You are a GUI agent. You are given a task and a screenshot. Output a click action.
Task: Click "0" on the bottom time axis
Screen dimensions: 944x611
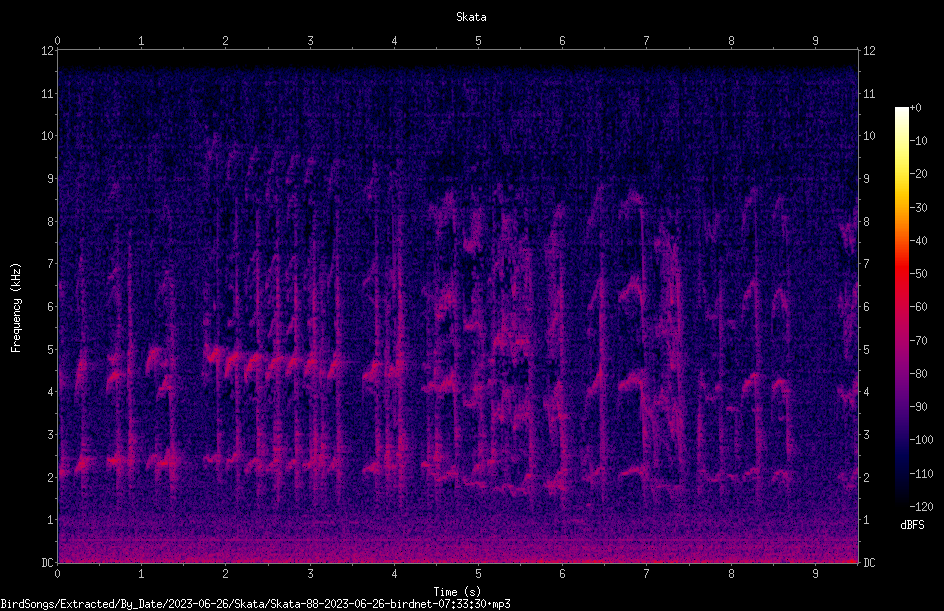coord(57,574)
